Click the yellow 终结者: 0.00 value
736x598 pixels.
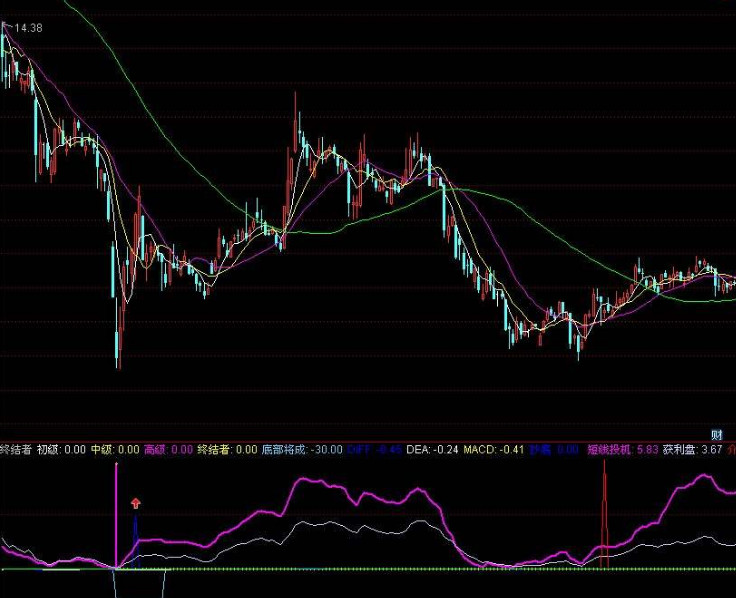[228, 450]
